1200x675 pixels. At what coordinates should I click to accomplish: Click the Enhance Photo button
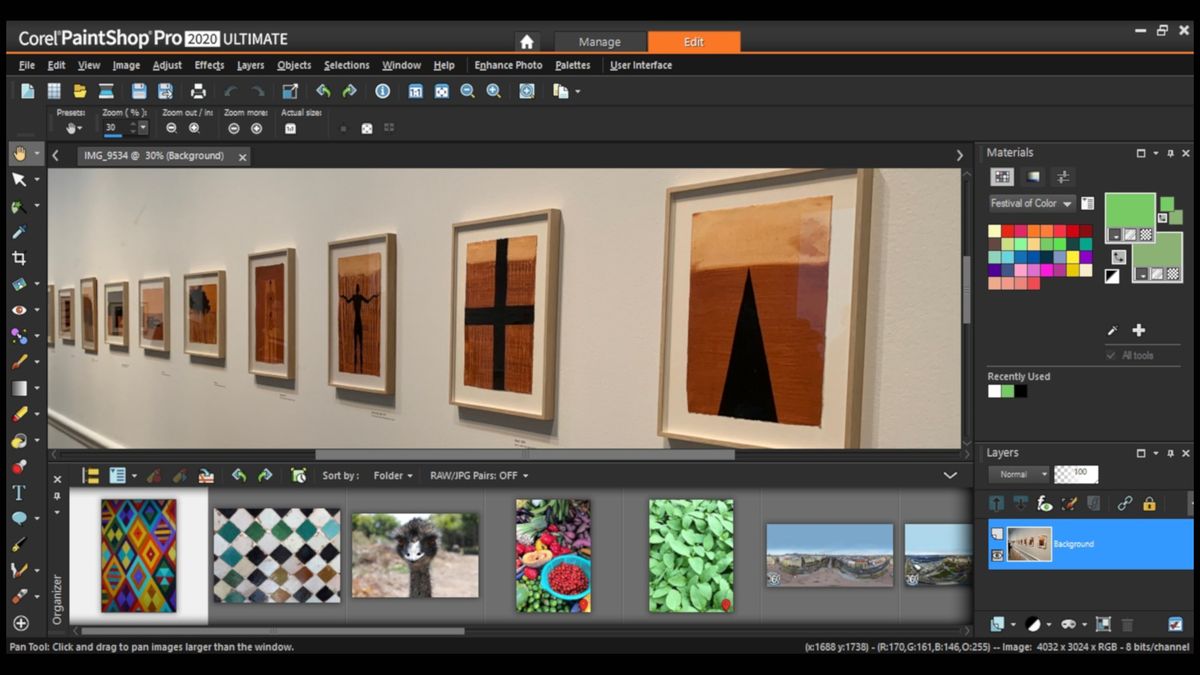tap(508, 65)
